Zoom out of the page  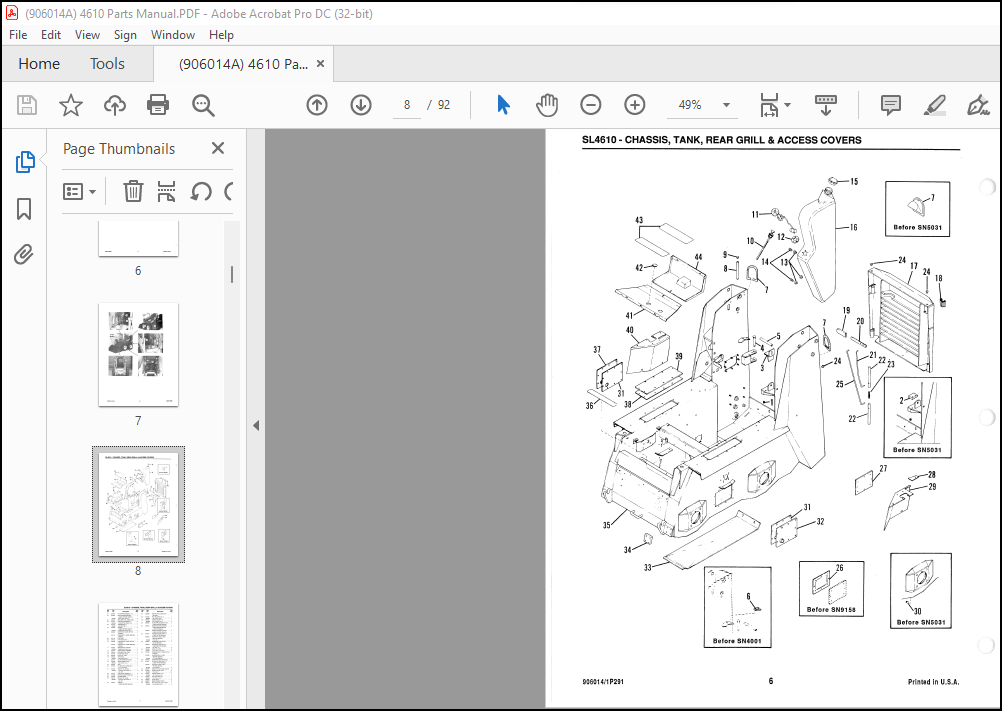590,105
